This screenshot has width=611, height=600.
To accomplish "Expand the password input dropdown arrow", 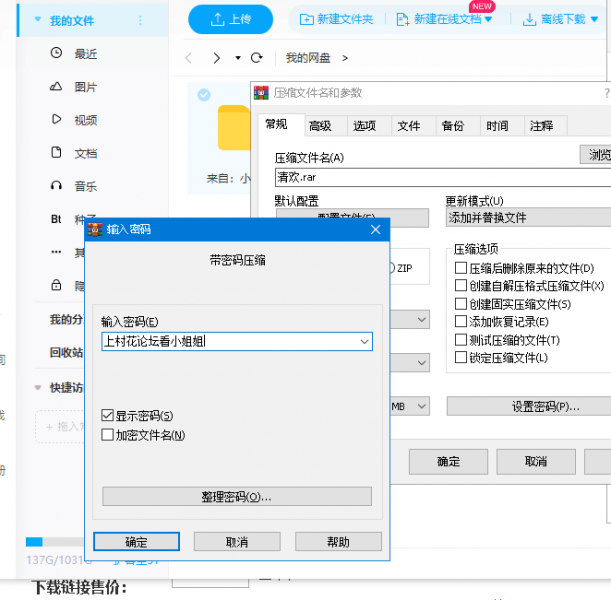I will 362,341.
